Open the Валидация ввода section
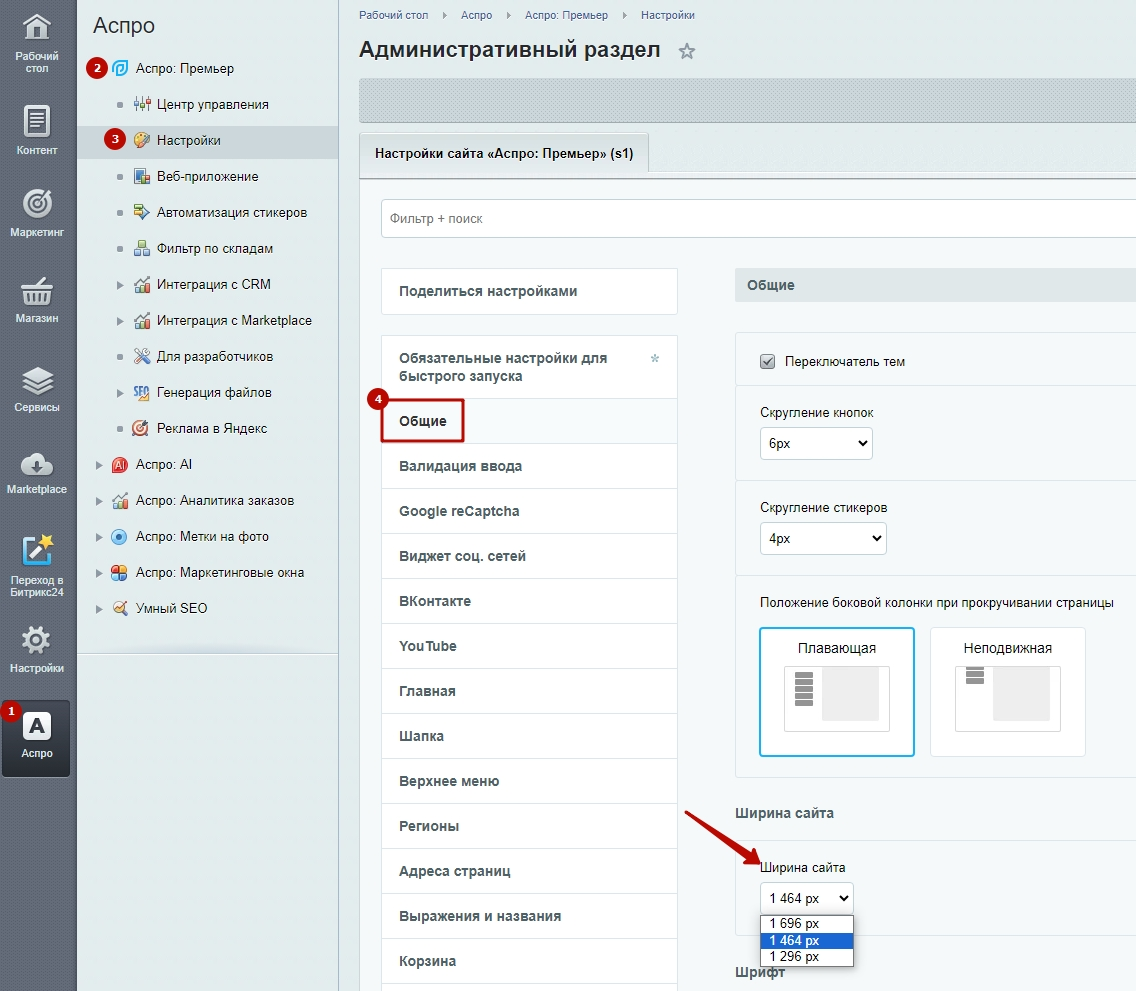 point(530,466)
